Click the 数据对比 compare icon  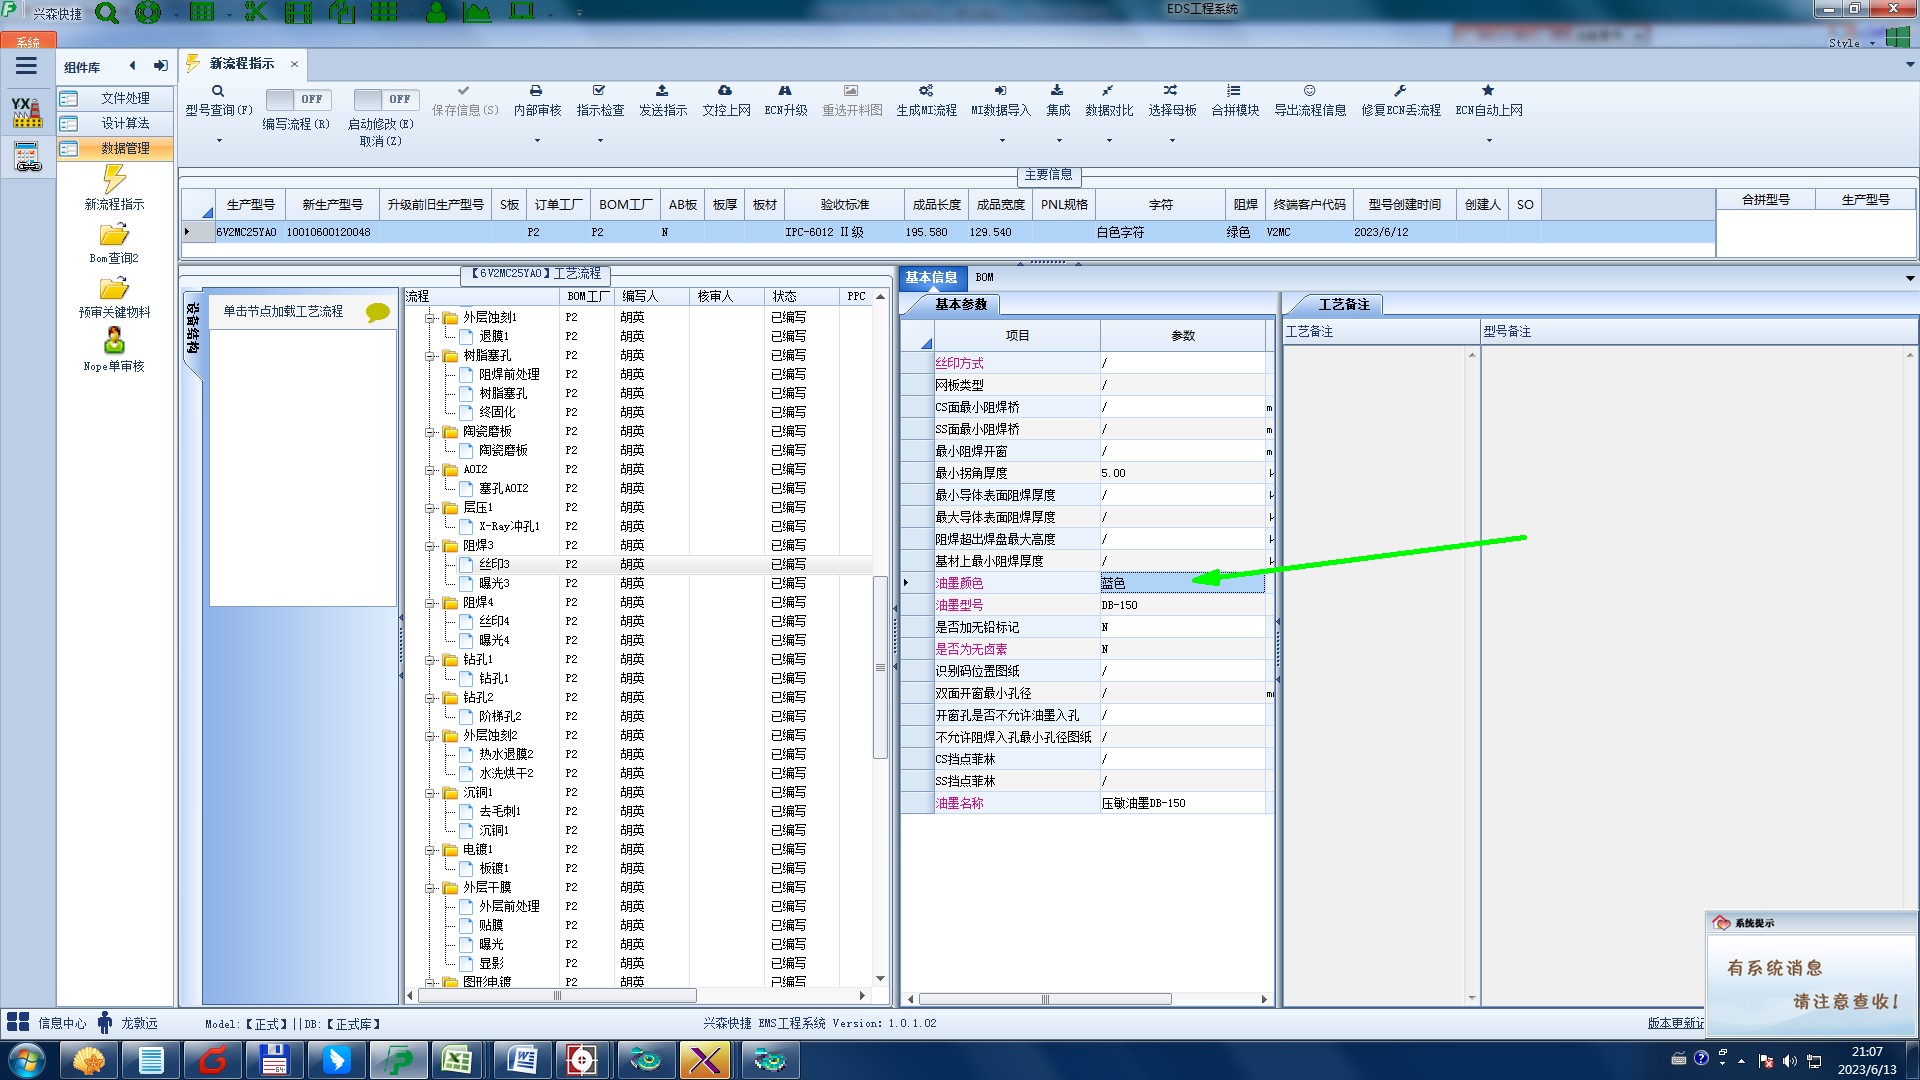1108,91
